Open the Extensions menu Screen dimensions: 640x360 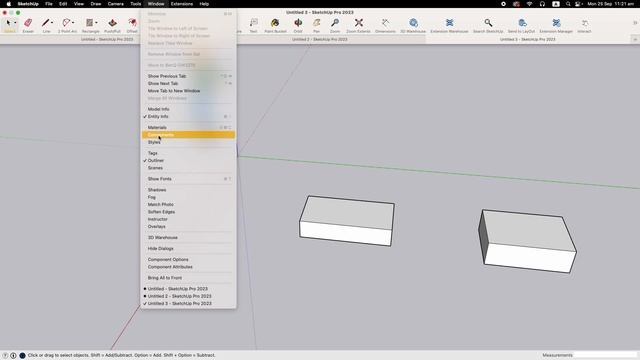182,4
